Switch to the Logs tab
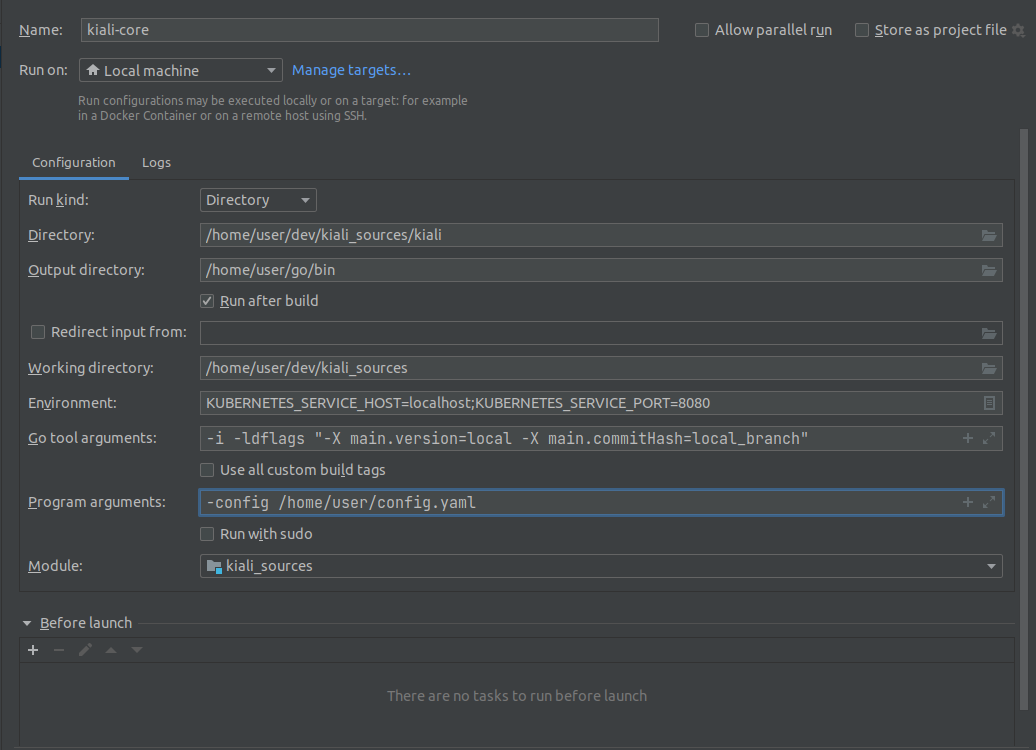This screenshot has width=1036, height=750. pyautogui.click(x=156, y=162)
